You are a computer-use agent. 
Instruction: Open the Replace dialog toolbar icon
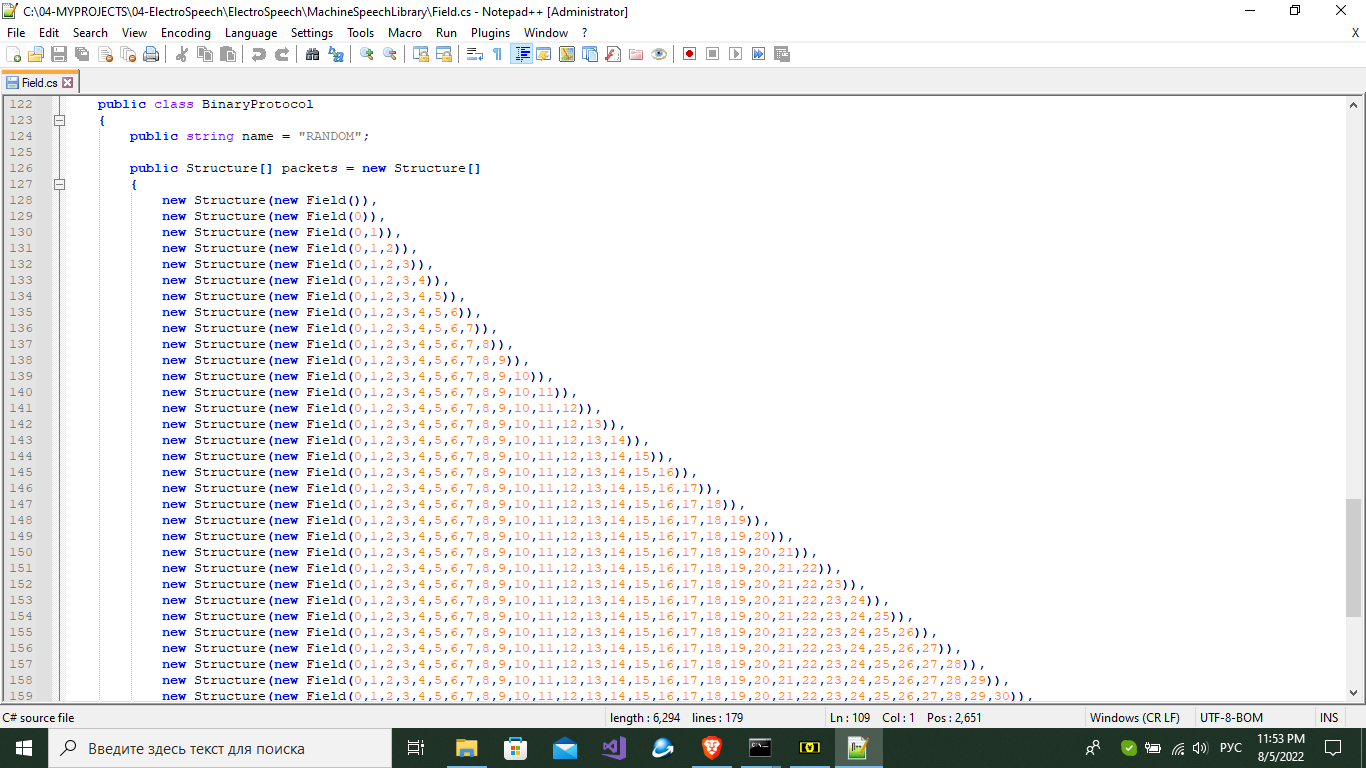point(335,54)
